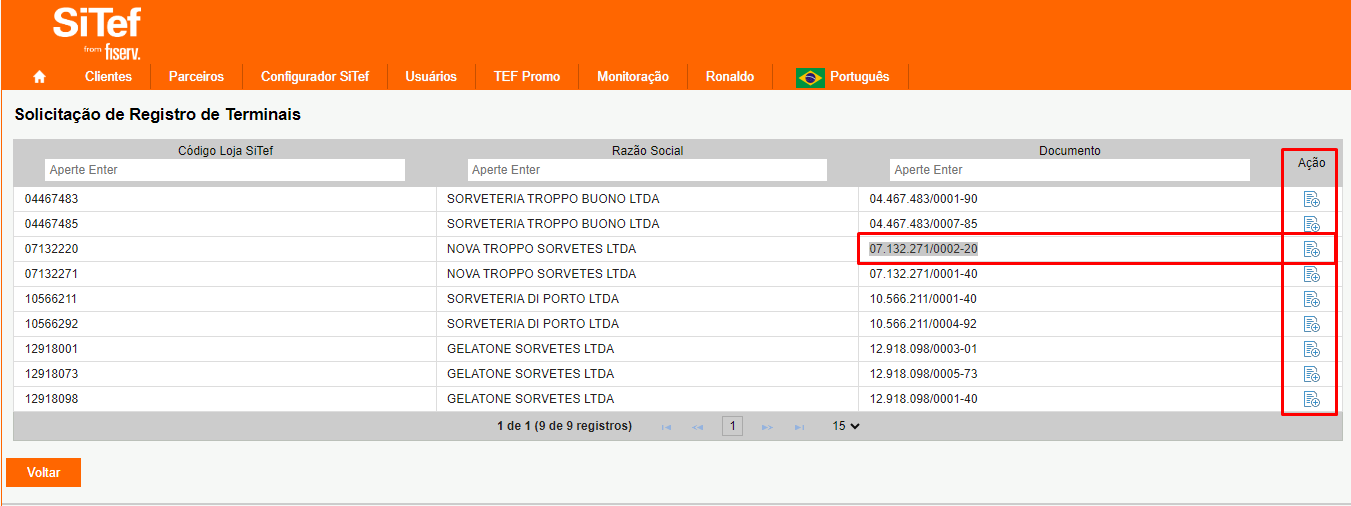Click the Voltar button
Viewport: 1351px width, 506px height.
[43, 473]
